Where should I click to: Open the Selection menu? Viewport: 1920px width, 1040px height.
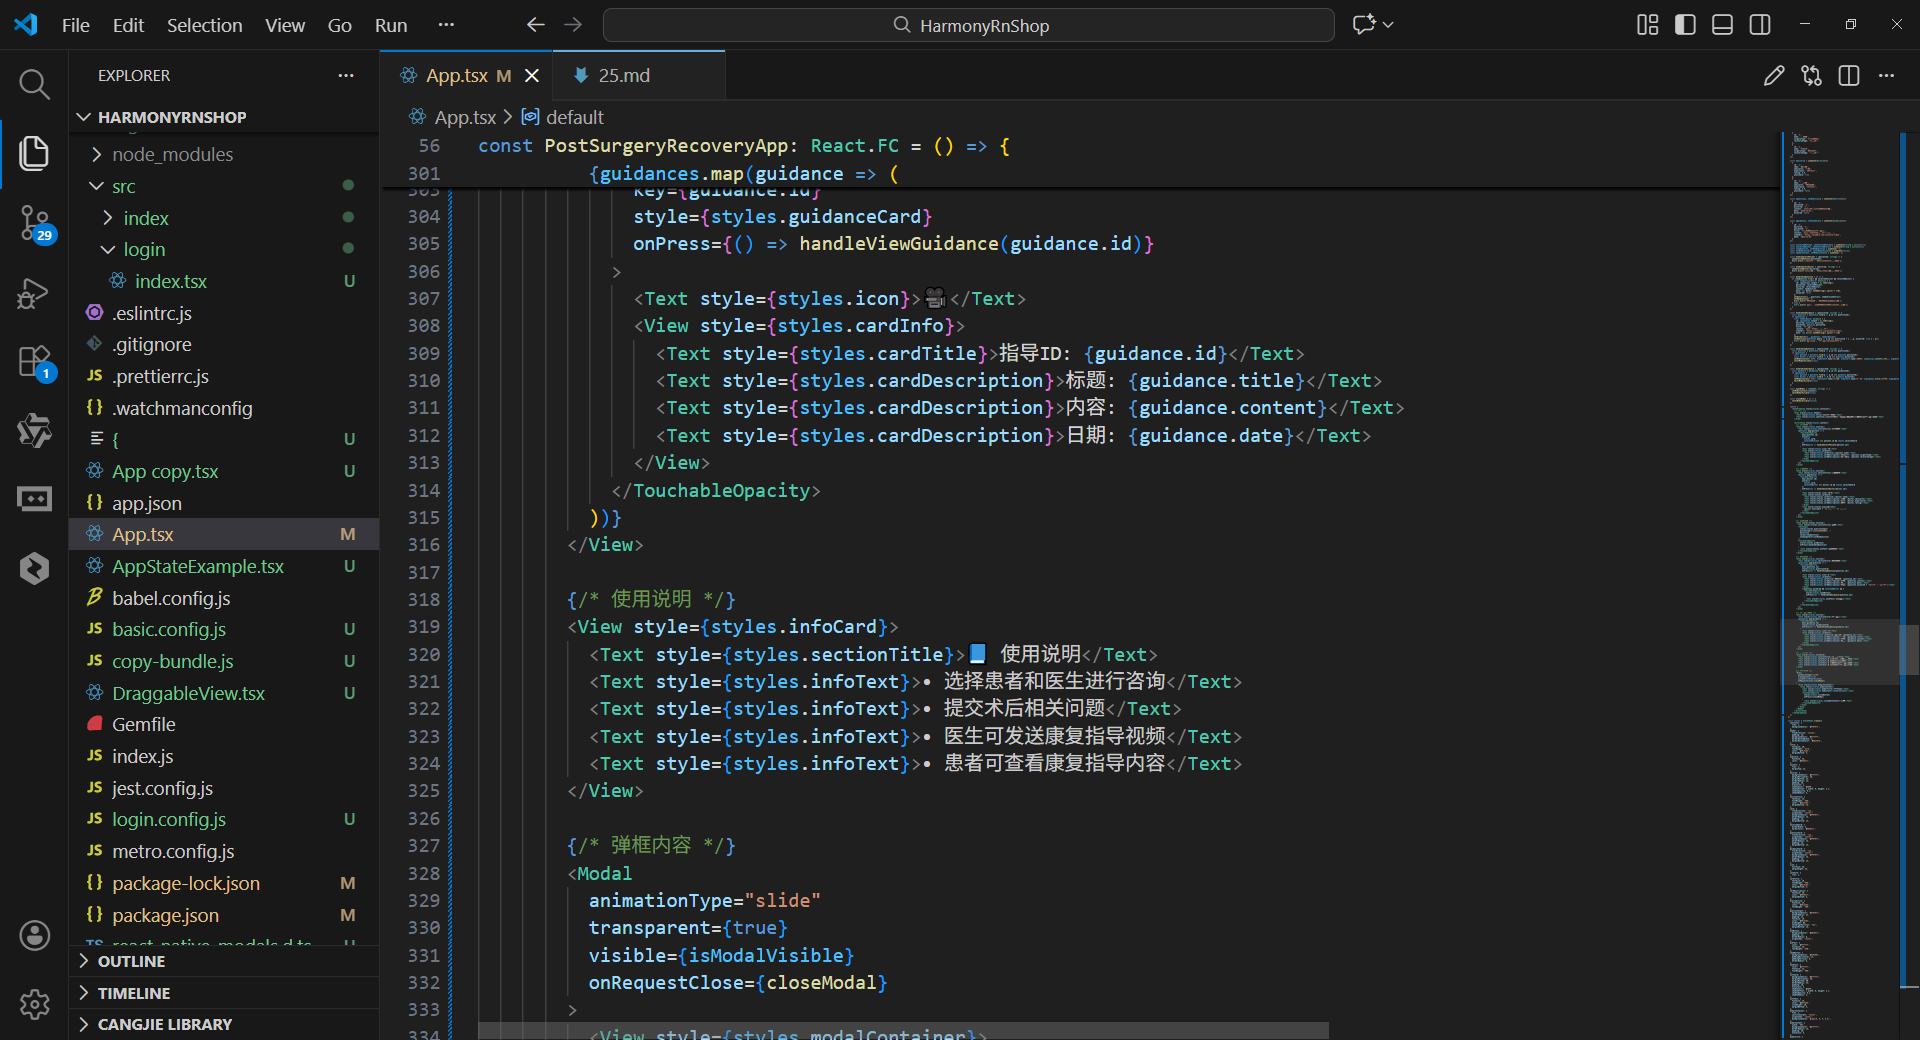pos(204,25)
